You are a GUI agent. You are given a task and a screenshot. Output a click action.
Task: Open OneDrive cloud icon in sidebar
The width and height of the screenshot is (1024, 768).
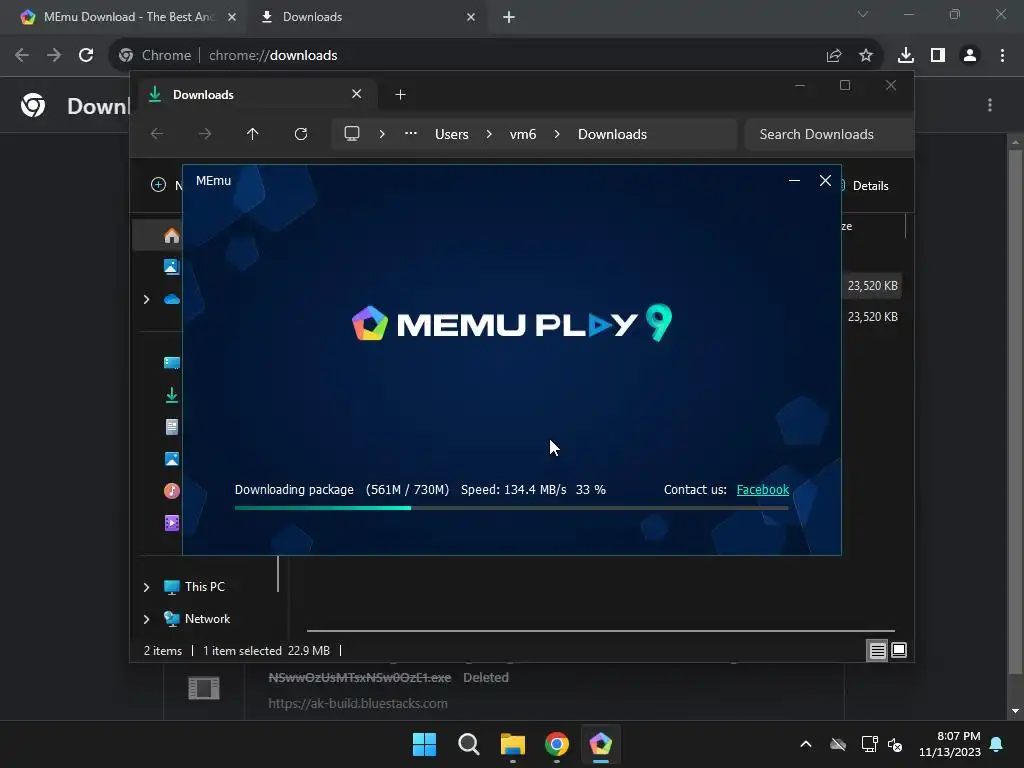(172, 299)
